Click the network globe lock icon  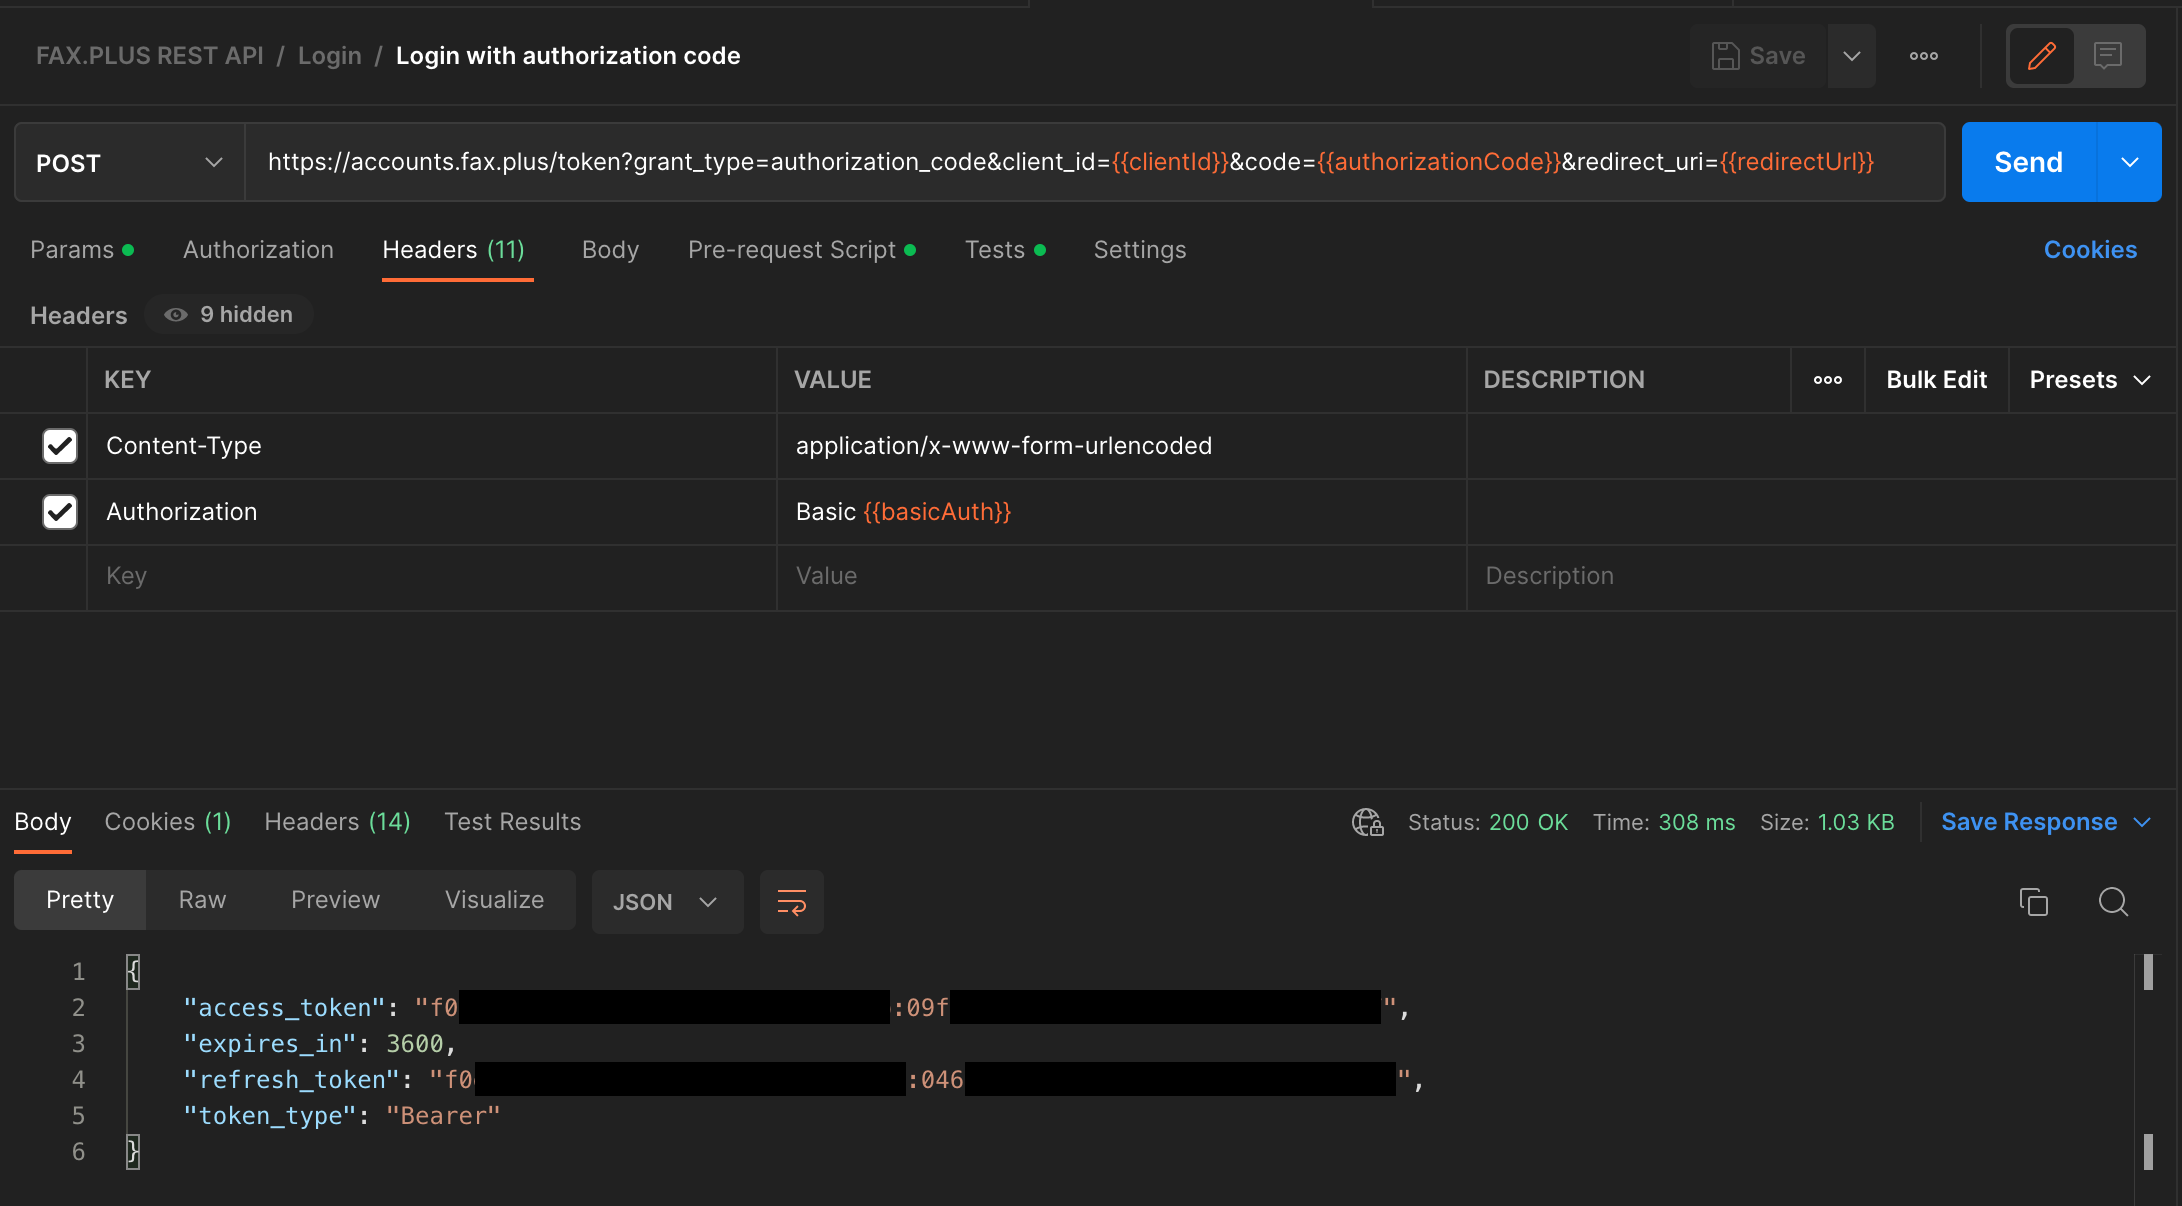pos(1367,822)
